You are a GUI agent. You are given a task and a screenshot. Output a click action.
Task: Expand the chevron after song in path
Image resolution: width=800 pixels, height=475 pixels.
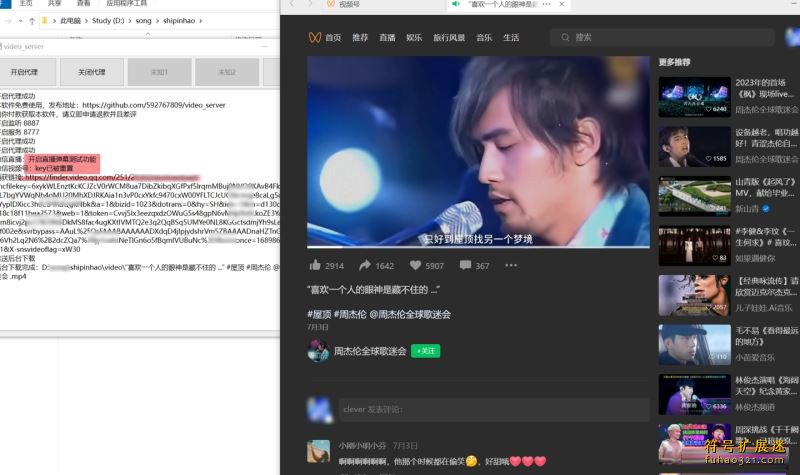coord(157,21)
